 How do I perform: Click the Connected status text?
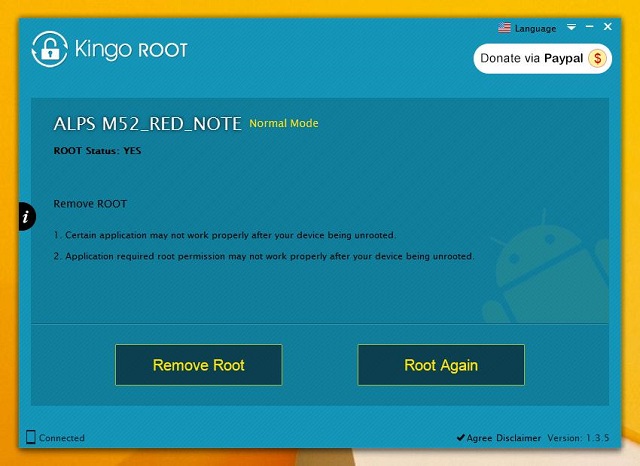[x=63, y=438]
